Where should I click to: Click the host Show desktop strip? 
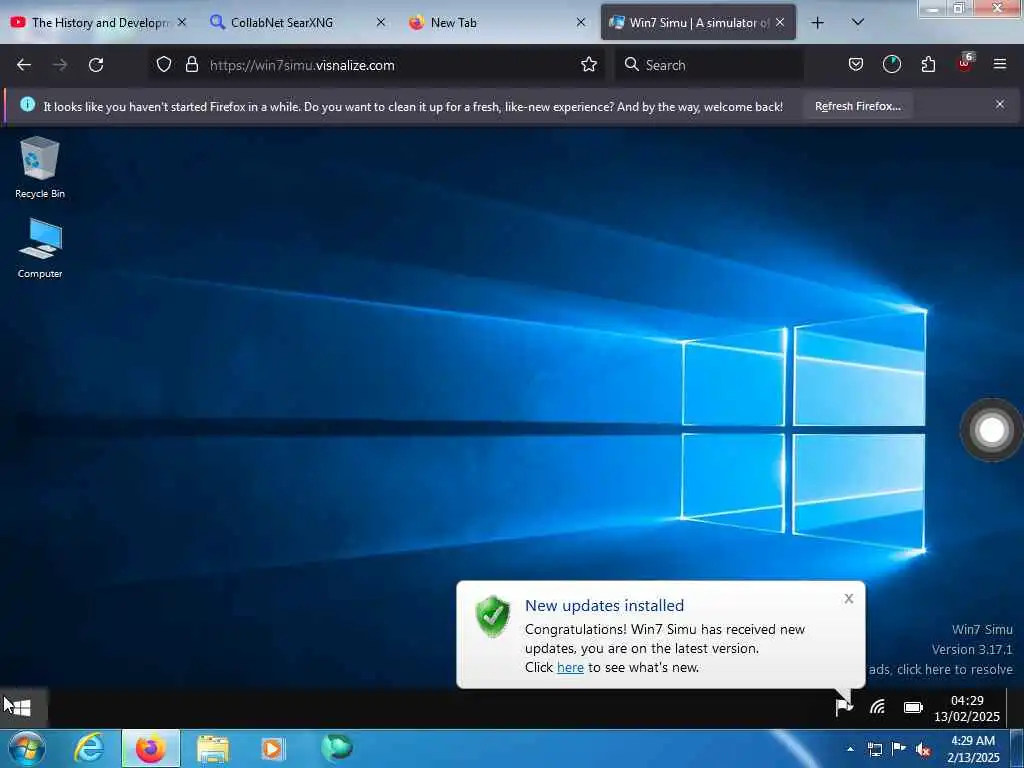coord(1017,748)
